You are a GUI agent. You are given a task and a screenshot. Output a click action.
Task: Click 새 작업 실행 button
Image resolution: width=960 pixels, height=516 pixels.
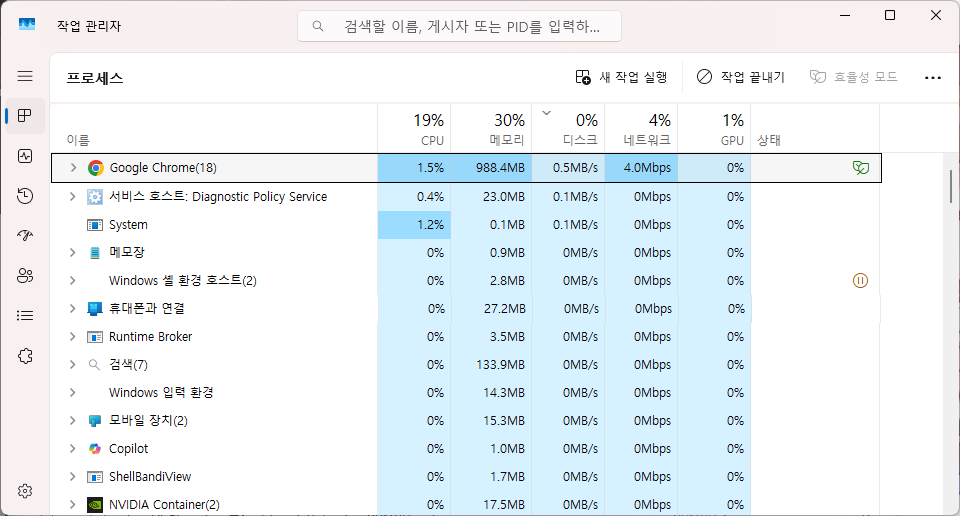click(x=621, y=77)
